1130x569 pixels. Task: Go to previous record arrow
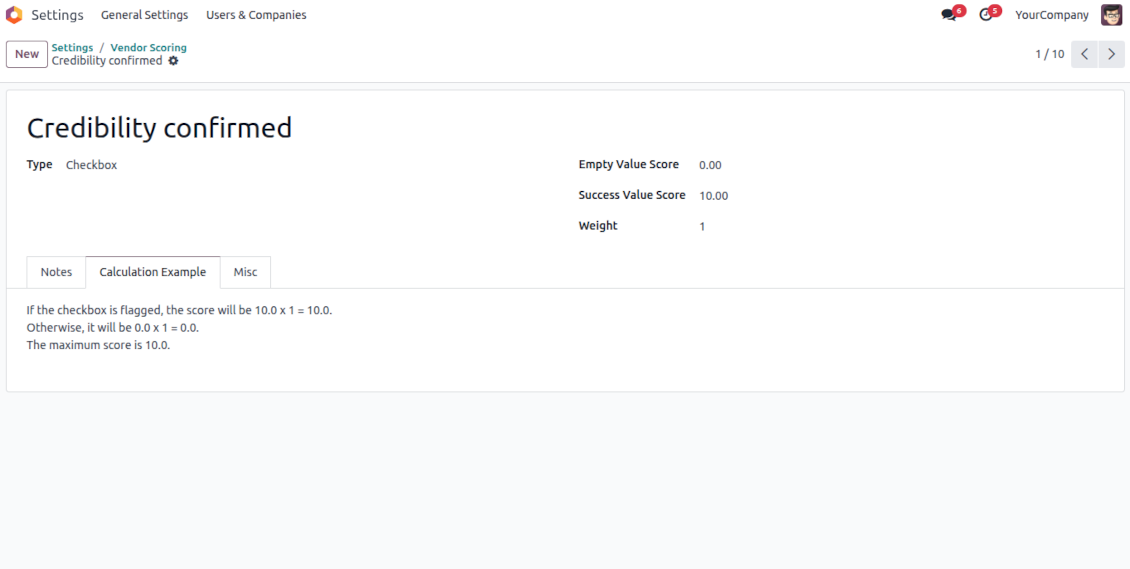(x=1084, y=54)
